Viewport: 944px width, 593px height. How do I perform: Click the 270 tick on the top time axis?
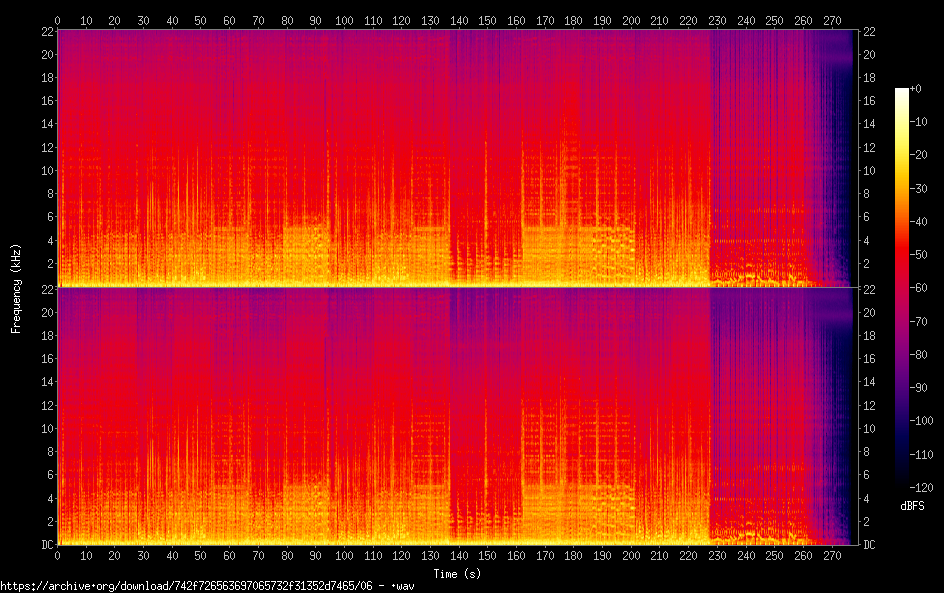tap(832, 20)
